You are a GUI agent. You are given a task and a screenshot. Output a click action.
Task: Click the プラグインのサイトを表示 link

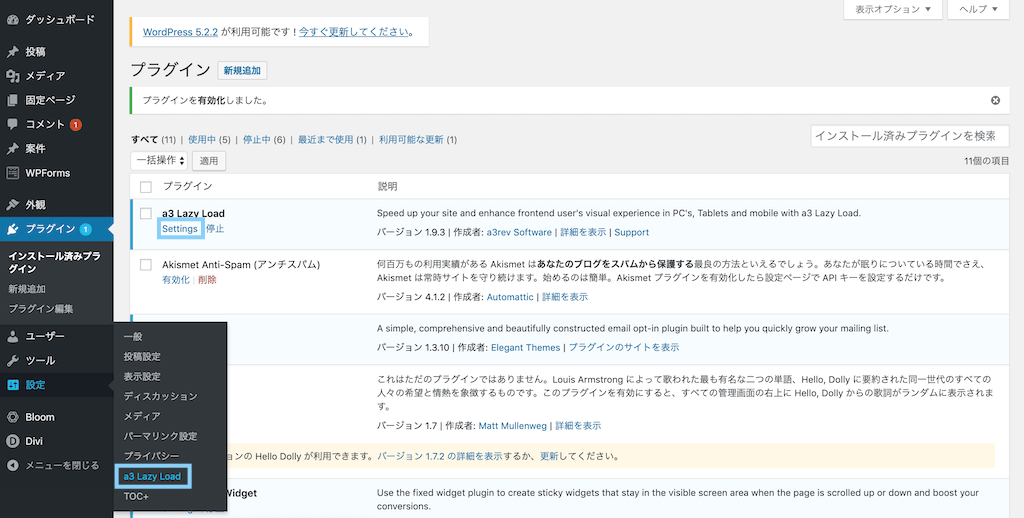point(624,348)
